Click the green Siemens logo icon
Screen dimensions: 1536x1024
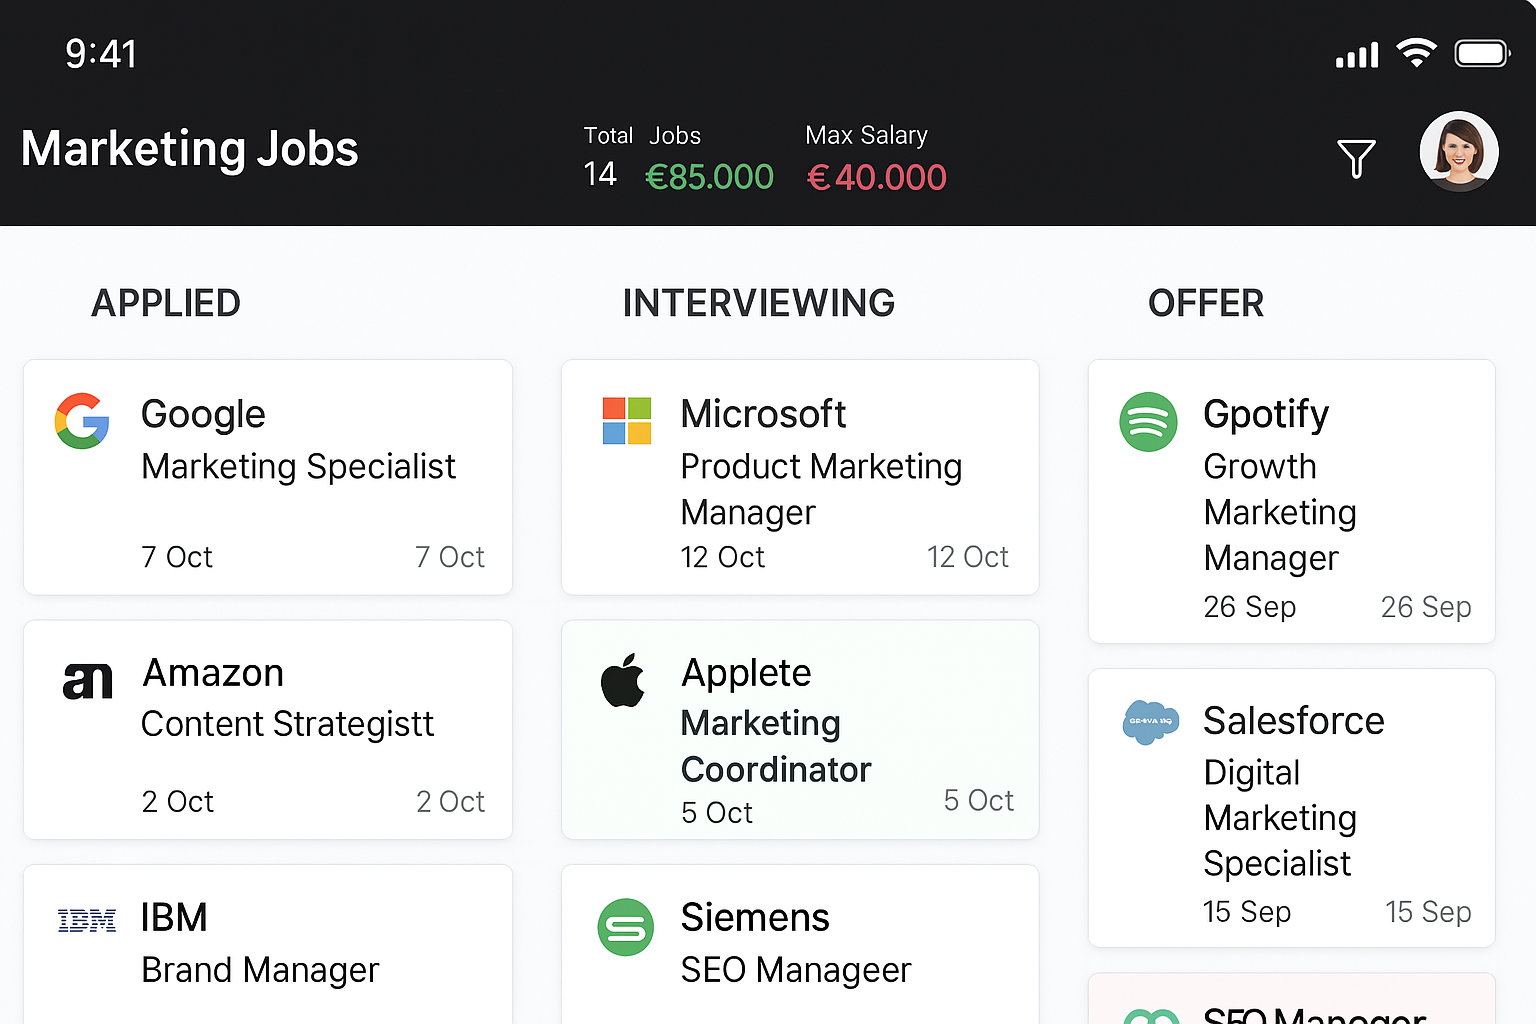[x=626, y=927]
